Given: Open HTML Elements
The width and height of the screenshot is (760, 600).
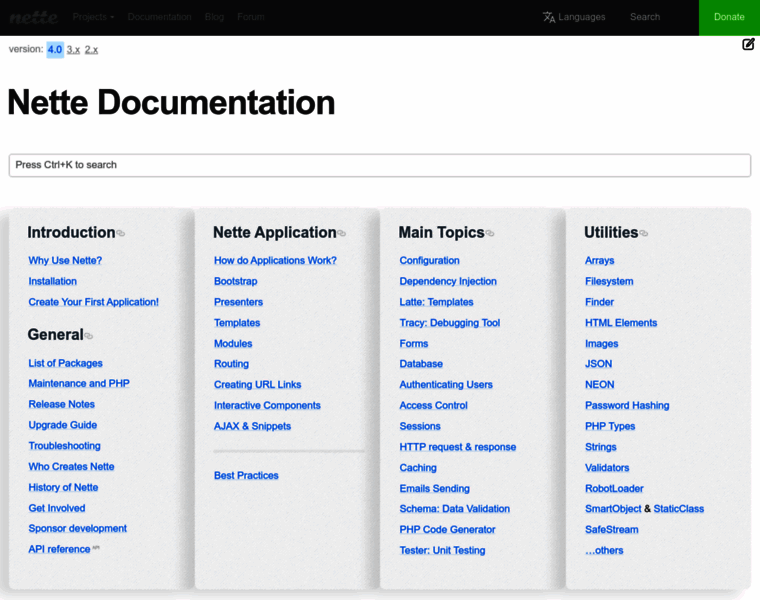Looking at the screenshot, I should click(621, 323).
